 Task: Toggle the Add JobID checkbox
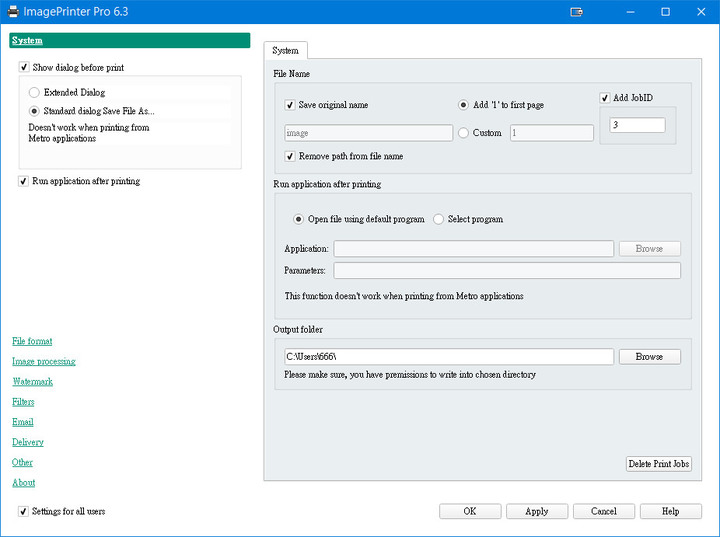pos(605,98)
